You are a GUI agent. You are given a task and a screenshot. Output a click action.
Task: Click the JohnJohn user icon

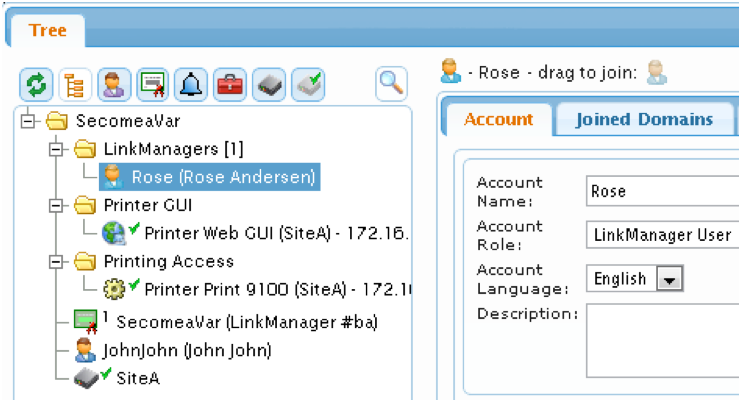click(x=85, y=350)
